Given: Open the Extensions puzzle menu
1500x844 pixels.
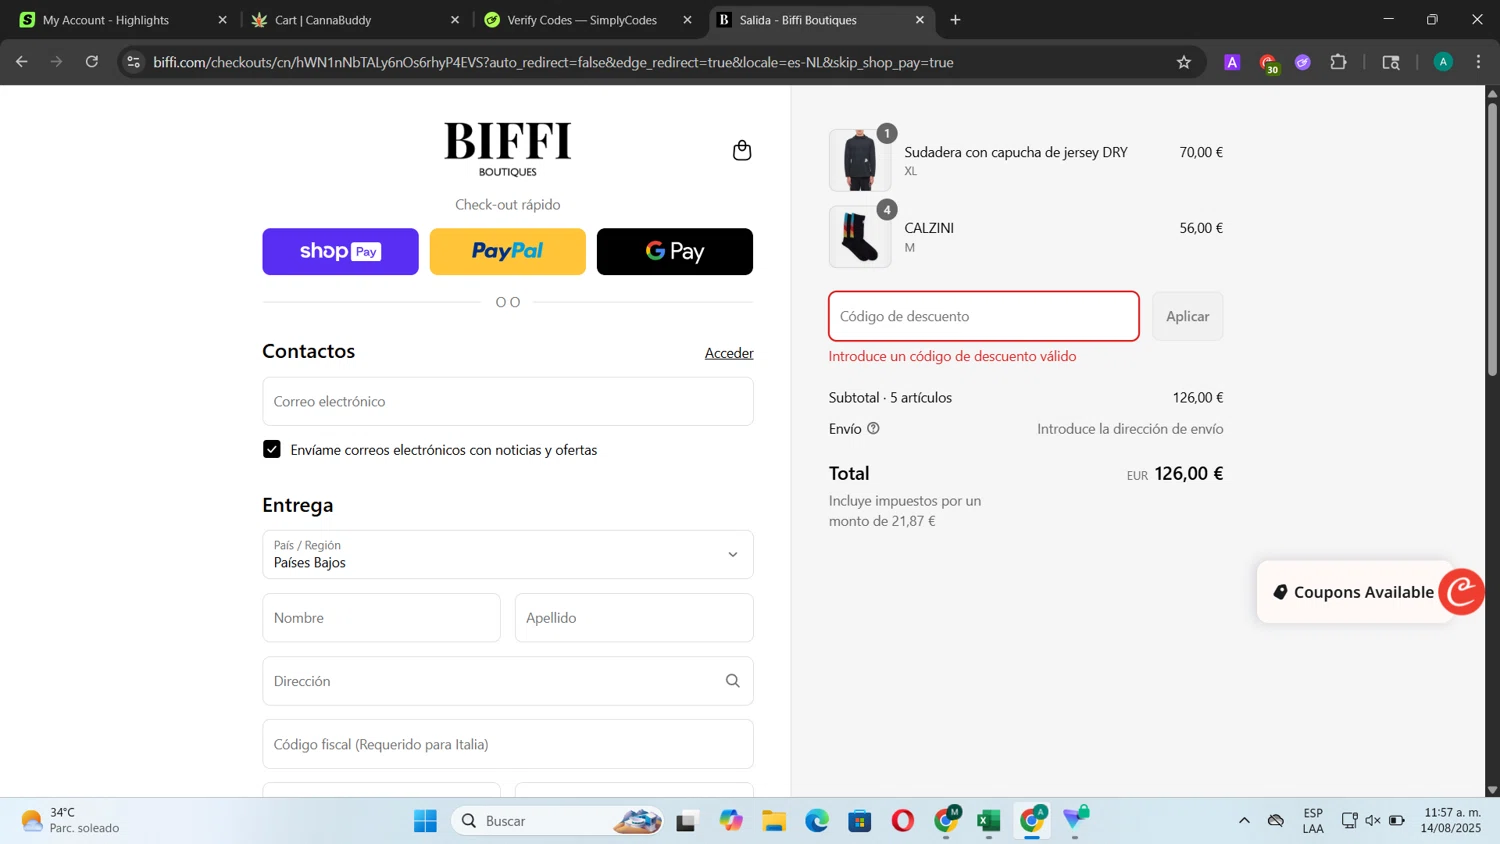Looking at the screenshot, I should [1338, 62].
